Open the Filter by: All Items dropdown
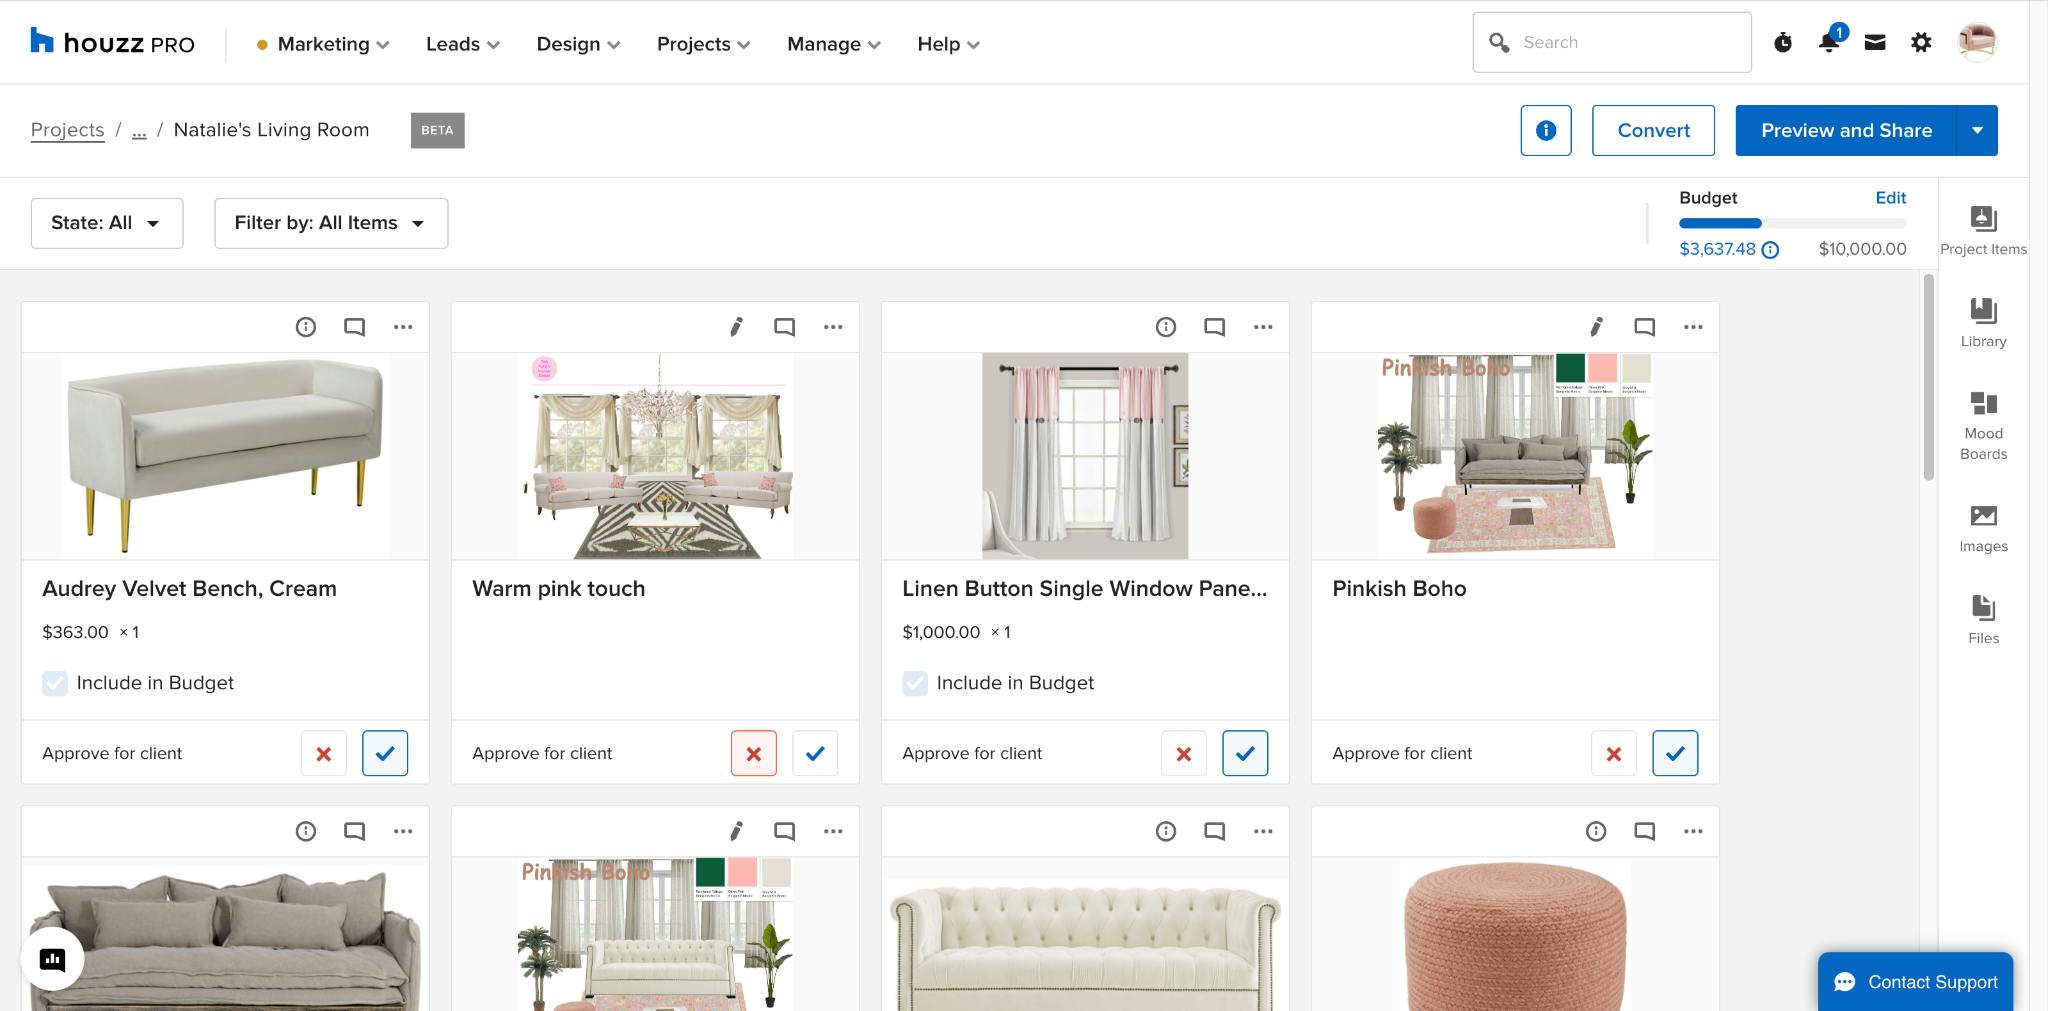Viewport: 2048px width, 1011px height. (x=331, y=223)
